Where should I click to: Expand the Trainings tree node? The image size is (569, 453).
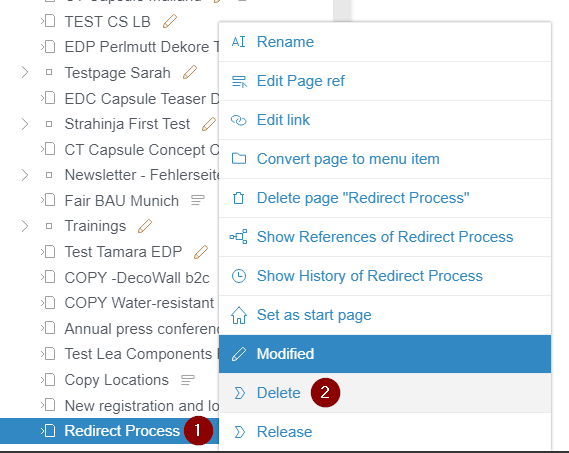[25, 226]
